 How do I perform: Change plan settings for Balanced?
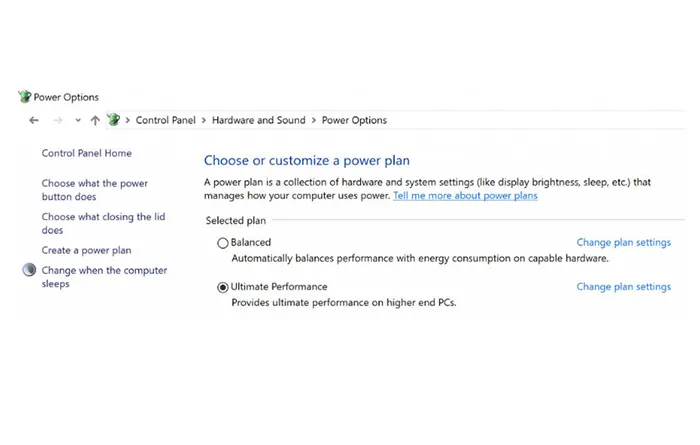click(x=623, y=242)
